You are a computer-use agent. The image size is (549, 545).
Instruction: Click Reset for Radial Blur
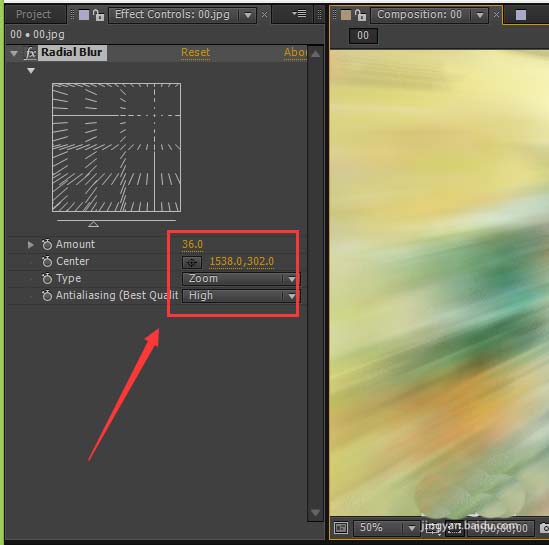195,53
